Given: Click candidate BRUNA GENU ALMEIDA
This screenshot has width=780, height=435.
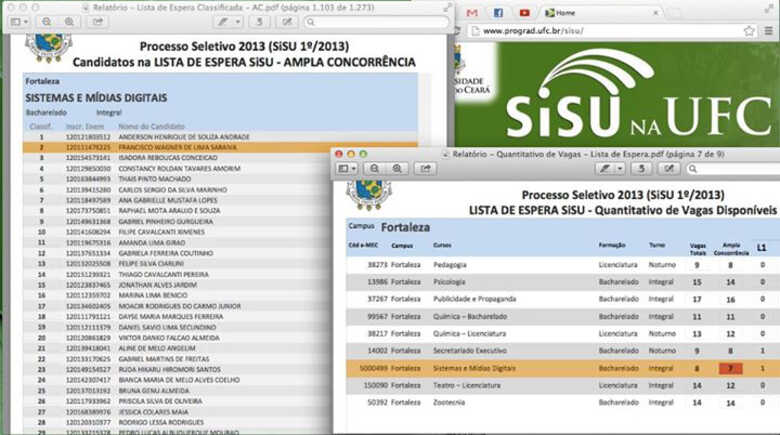Looking at the screenshot, I should pyautogui.click(x=153, y=391).
